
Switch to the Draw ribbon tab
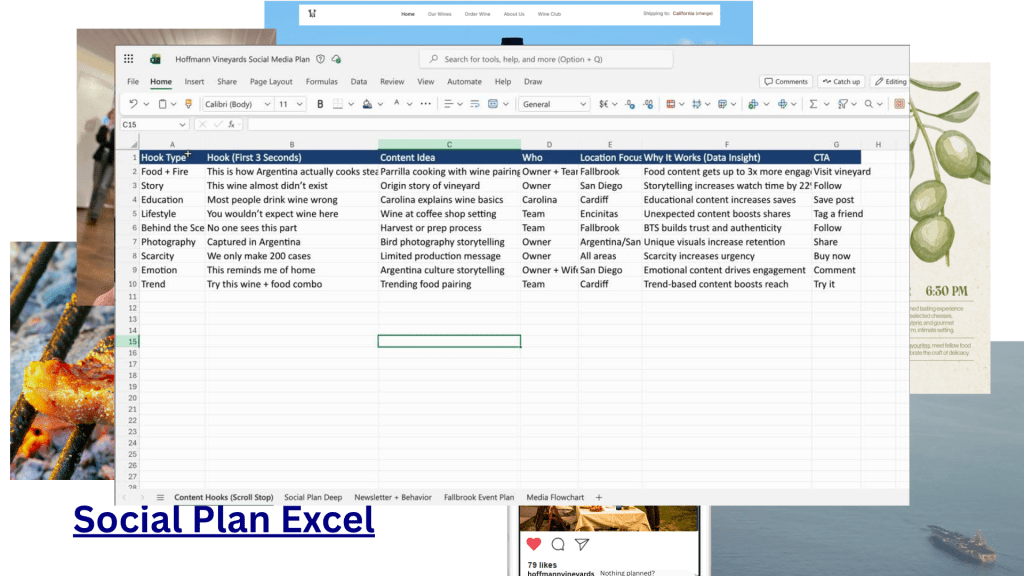coord(533,82)
